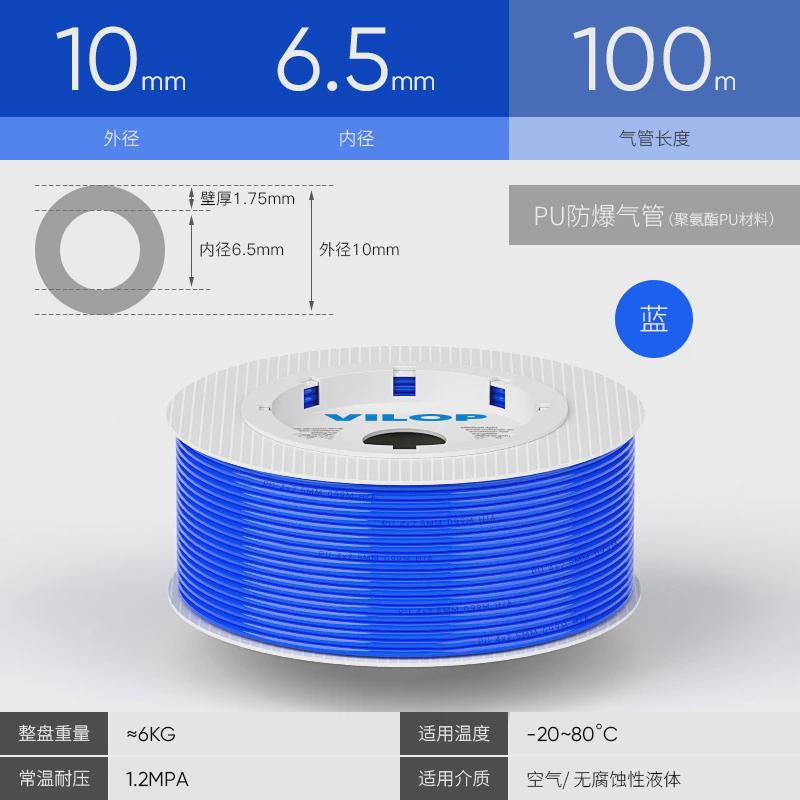The width and height of the screenshot is (800, 800).
Task: Click the 适用介质 spec header
Action: coord(454,779)
